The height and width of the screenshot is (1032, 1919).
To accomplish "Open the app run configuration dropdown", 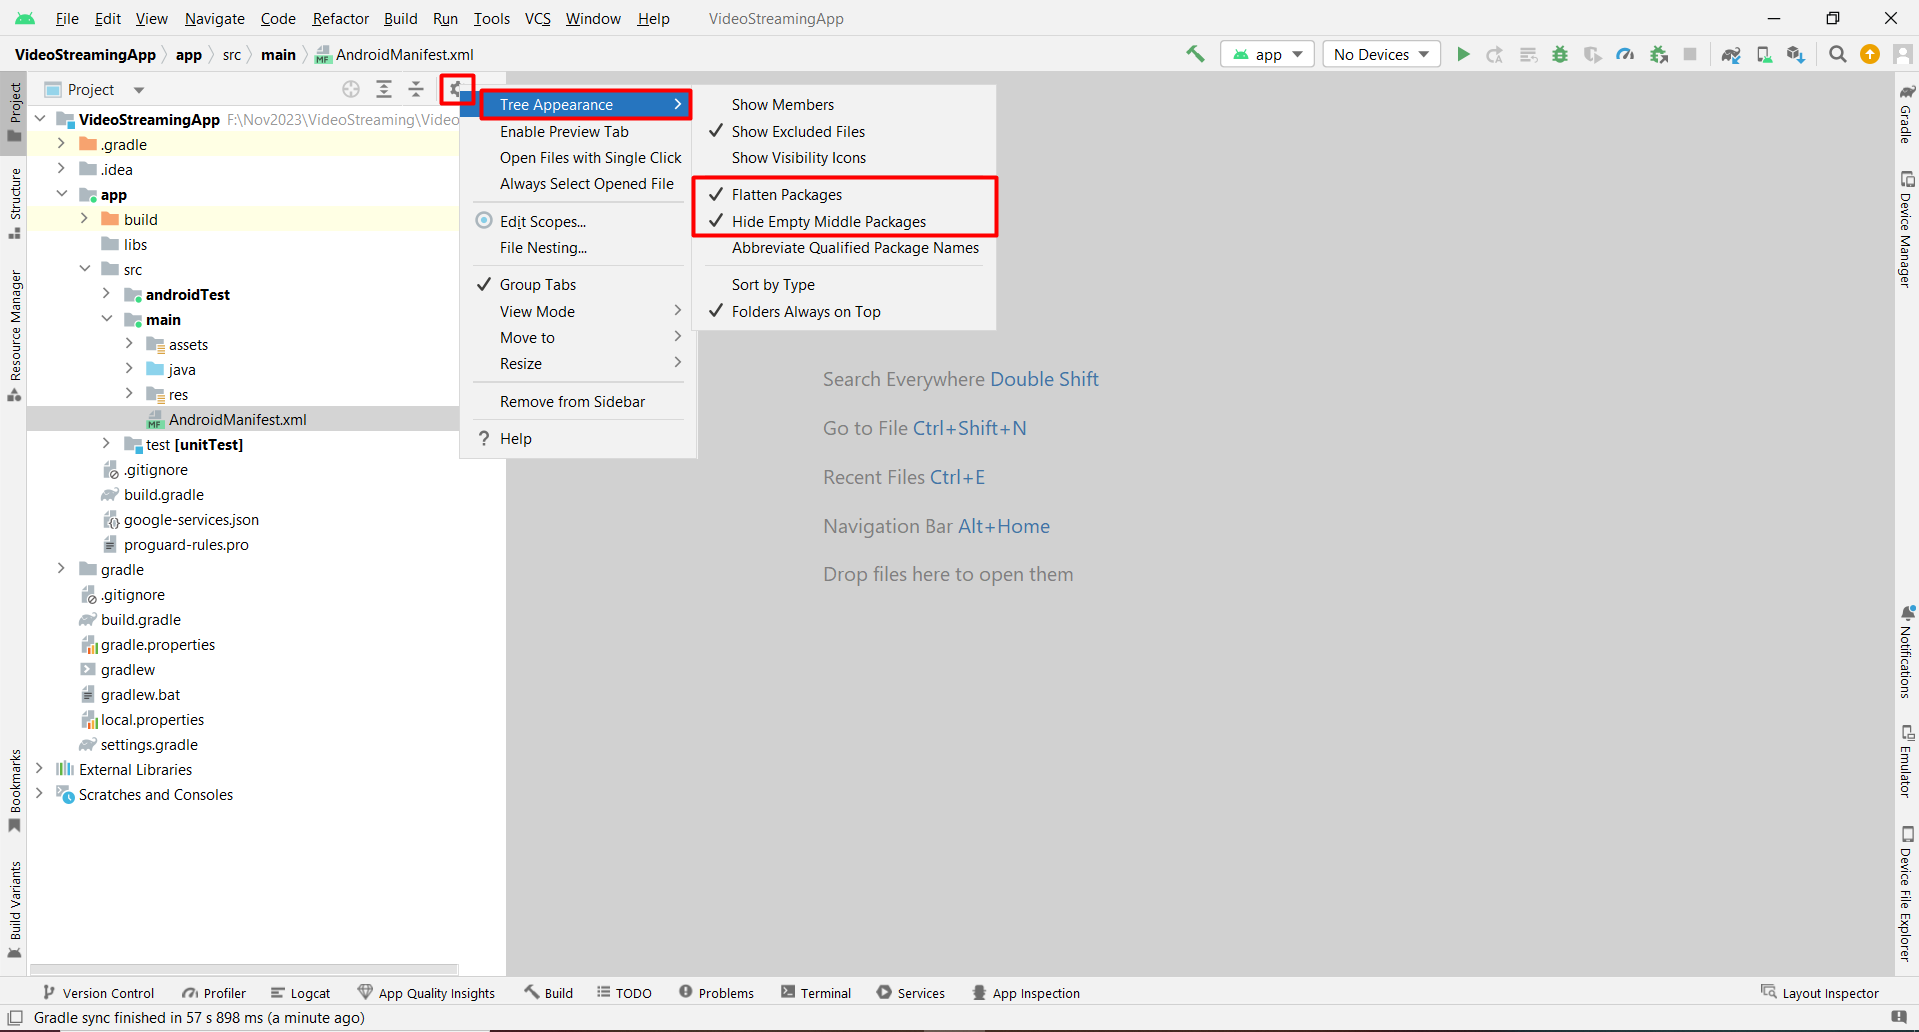I will click(x=1267, y=54).
